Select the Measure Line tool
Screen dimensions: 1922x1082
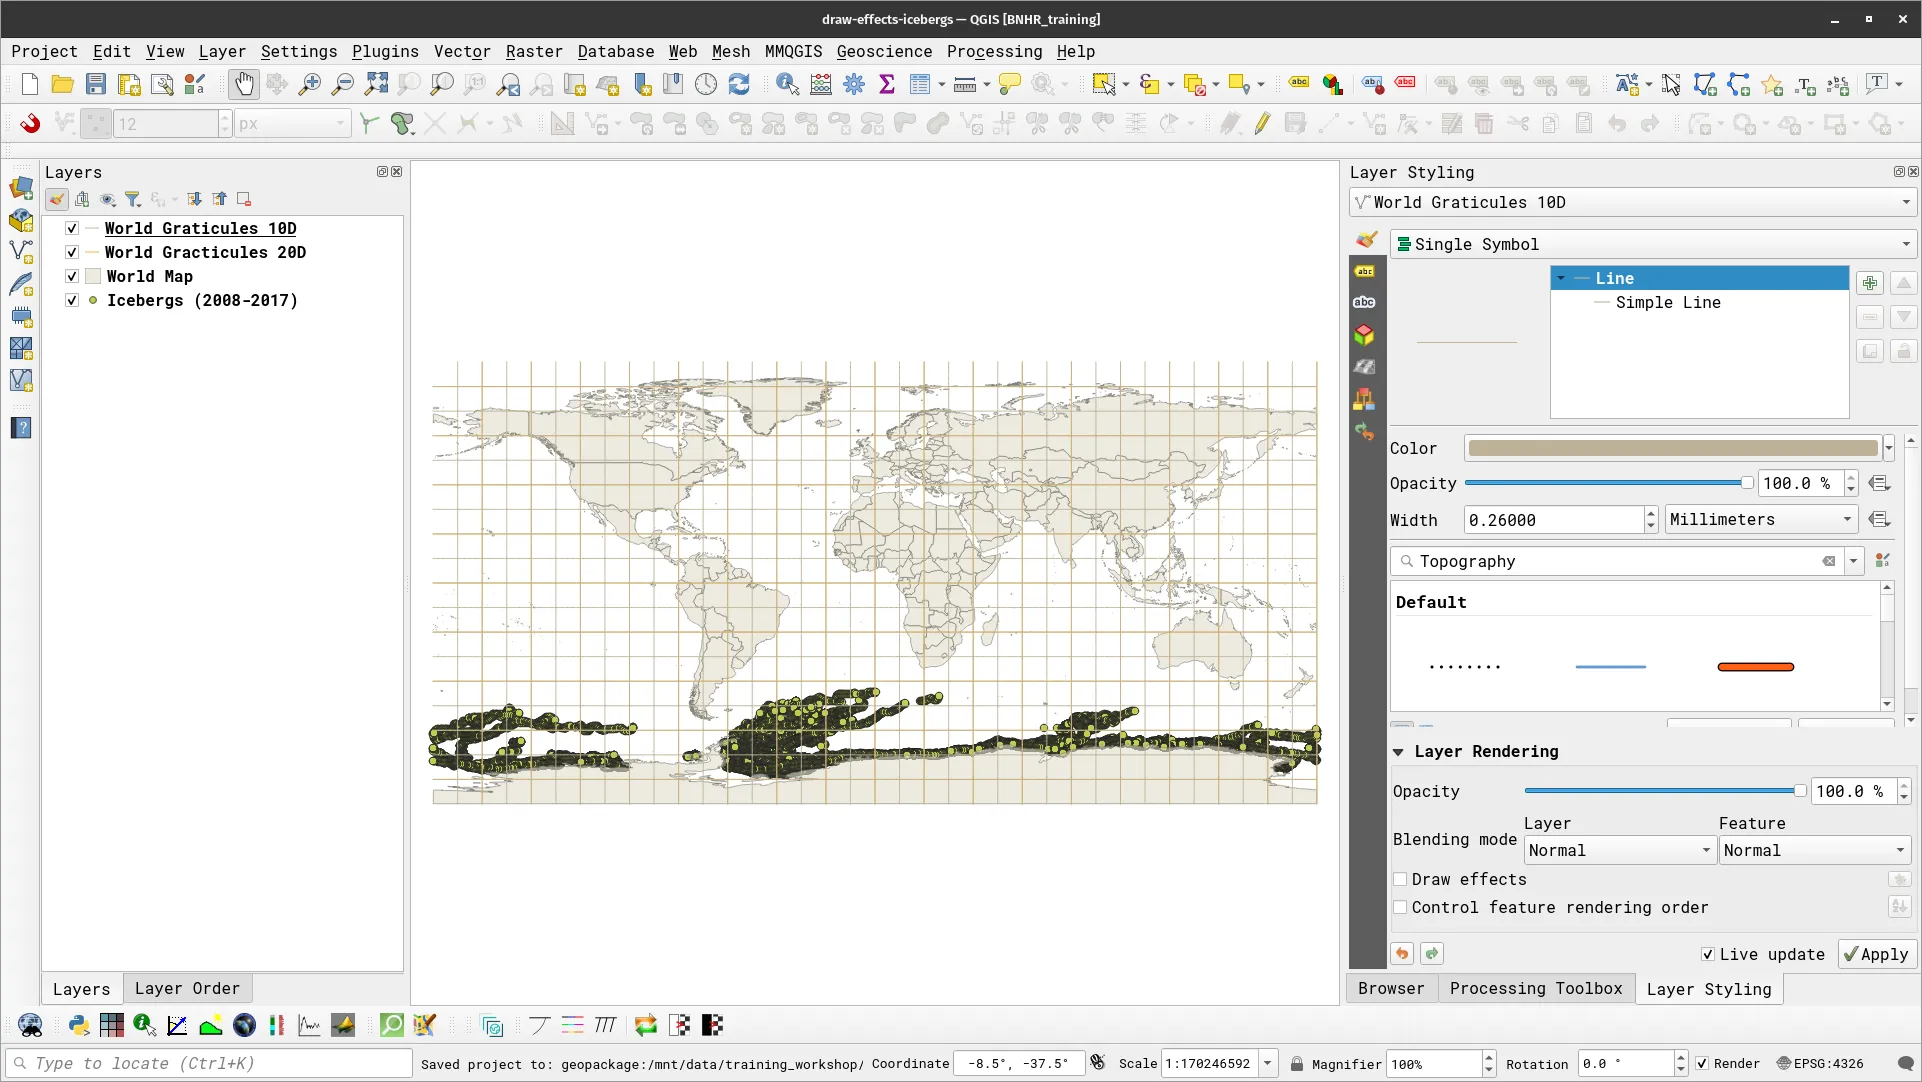963,84
